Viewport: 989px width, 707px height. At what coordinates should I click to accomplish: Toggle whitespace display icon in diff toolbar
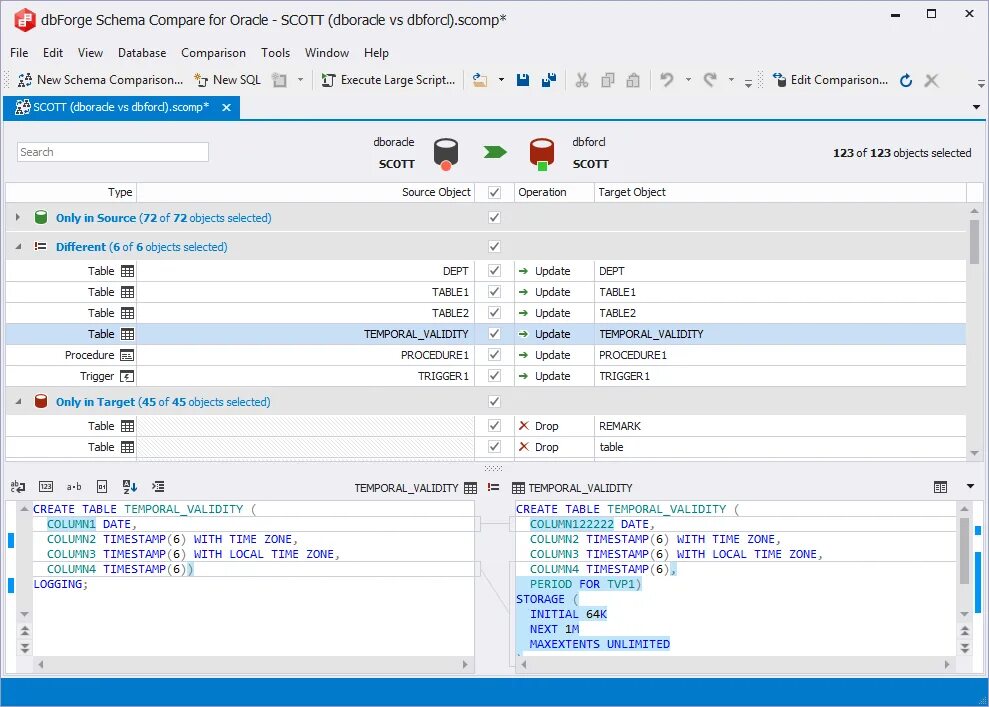pyautogui.click(x=18, y=486)
